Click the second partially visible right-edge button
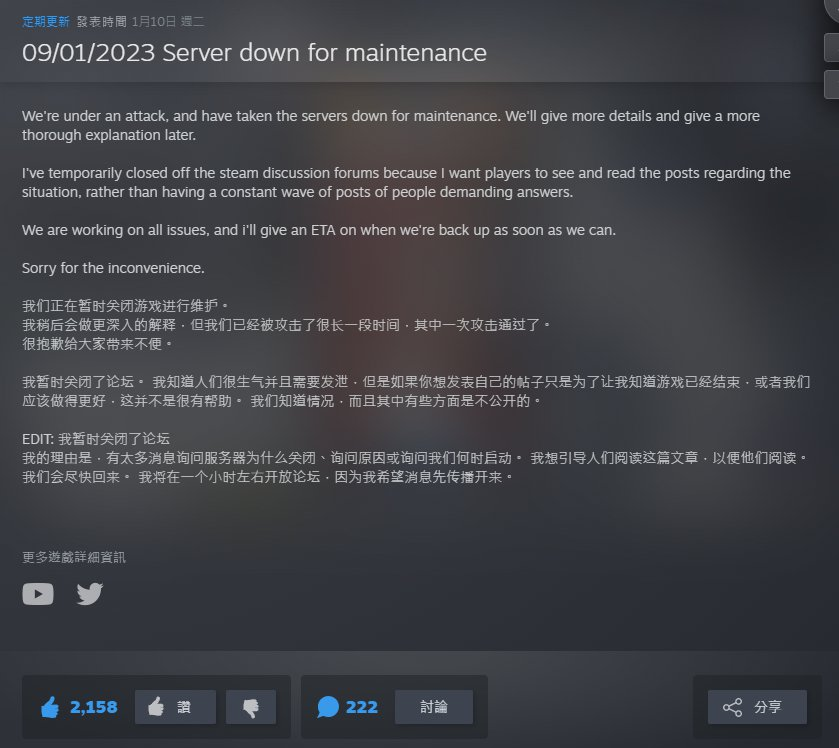839x748 pixels. [832, 47]
